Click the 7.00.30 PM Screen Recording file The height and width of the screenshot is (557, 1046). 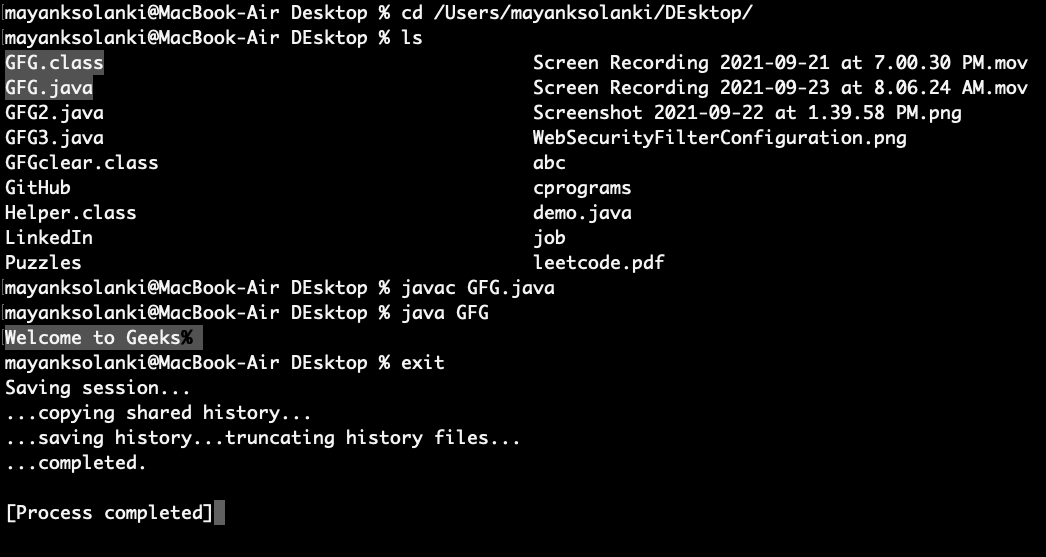(780, 63)
